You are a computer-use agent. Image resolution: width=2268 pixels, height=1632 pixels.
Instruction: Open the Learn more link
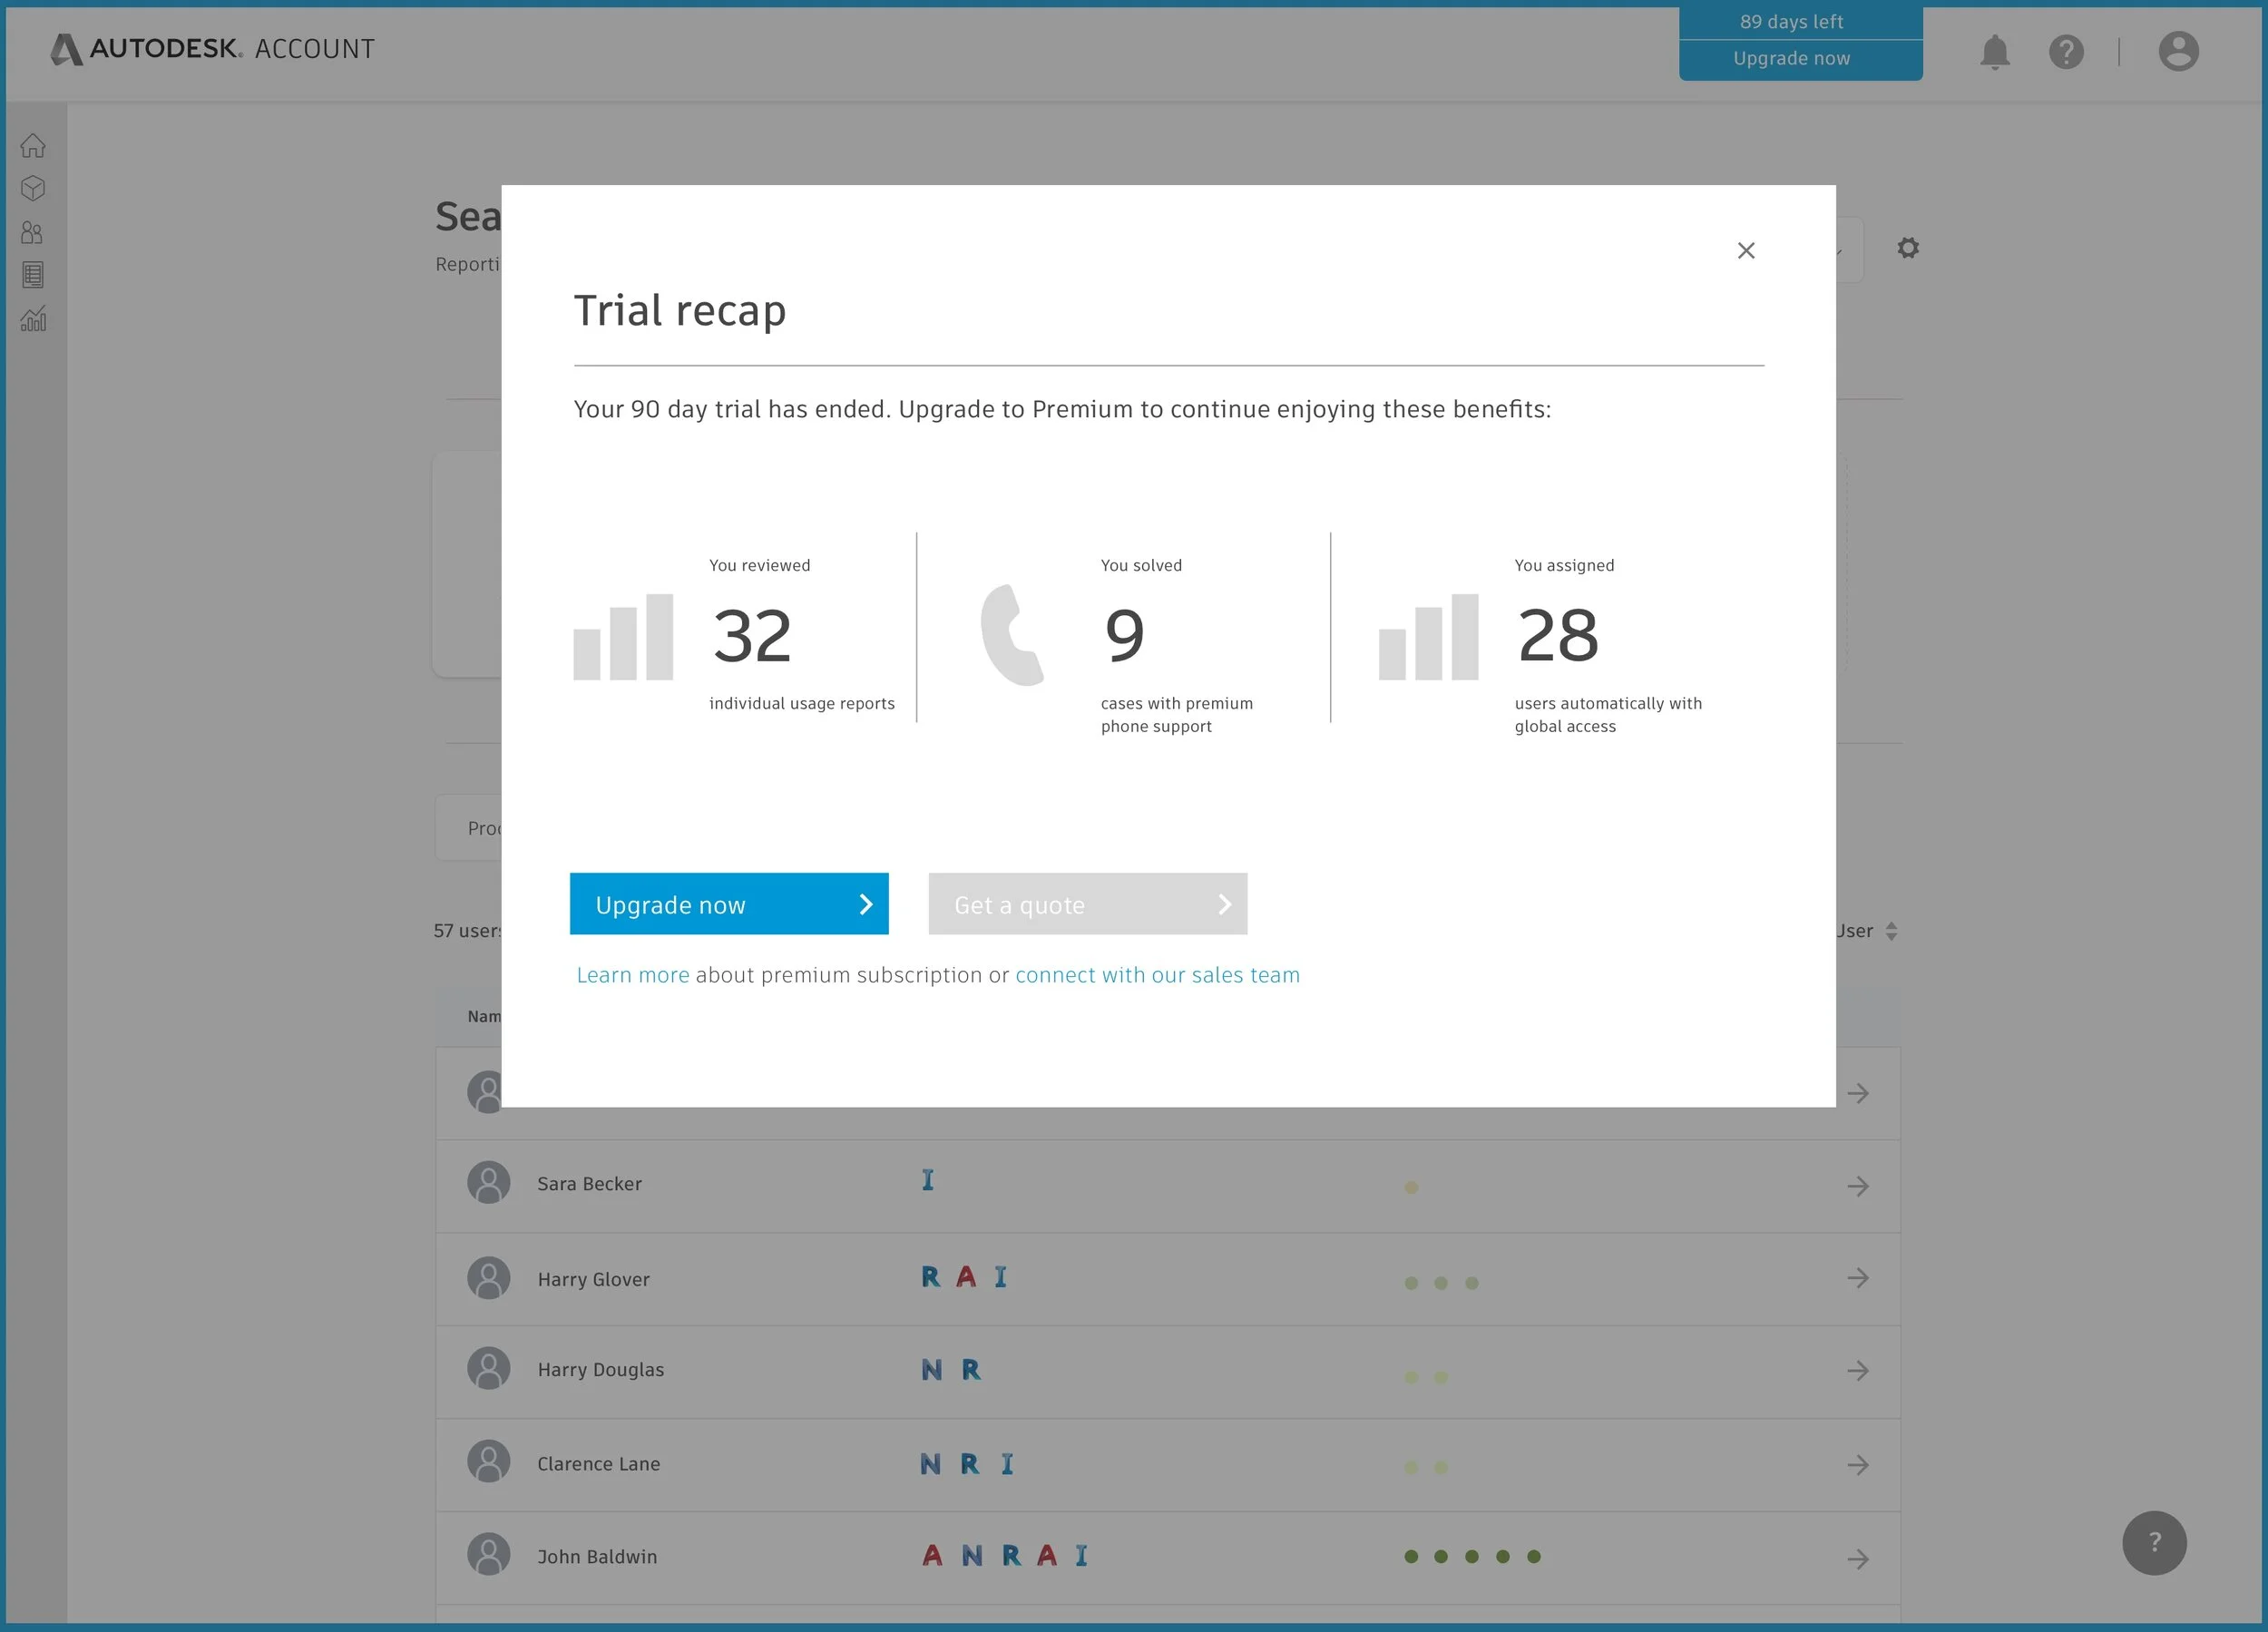tap(632, 975)
